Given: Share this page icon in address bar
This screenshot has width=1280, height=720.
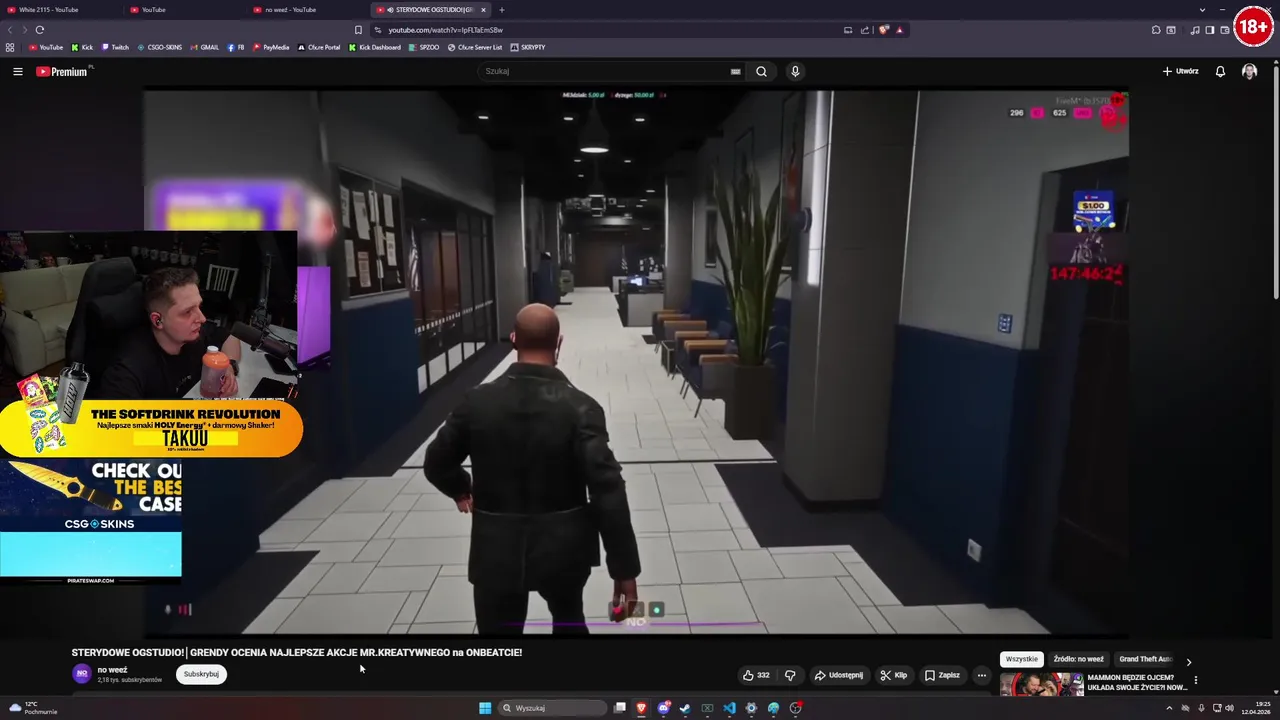Looking at the screenshot, I should 866,30.
